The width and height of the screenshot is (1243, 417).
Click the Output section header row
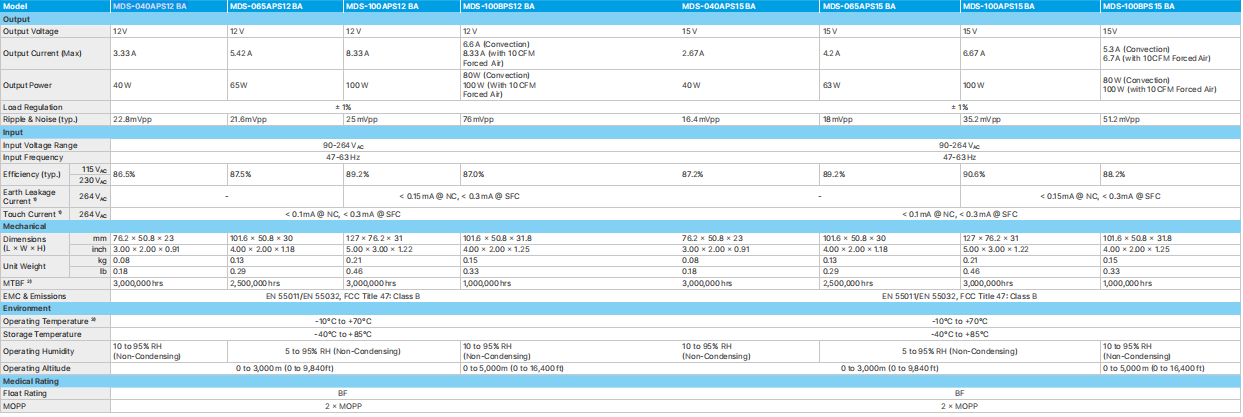pos(17,19)
